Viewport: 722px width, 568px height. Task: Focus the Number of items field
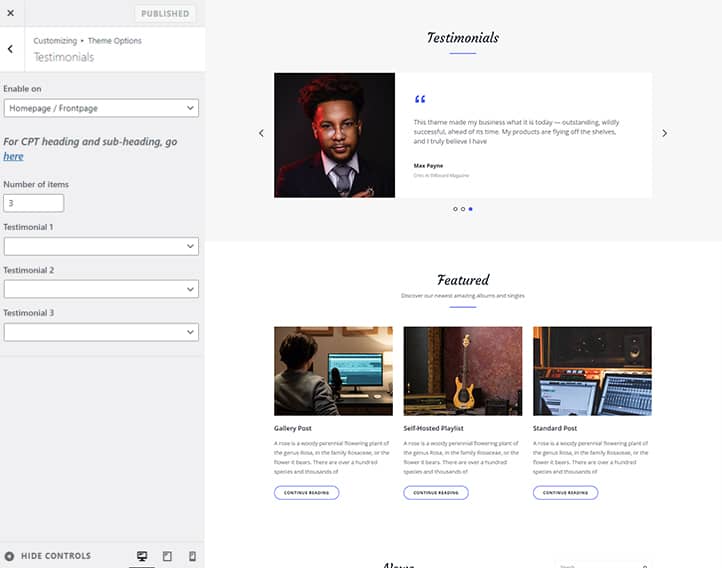tap(34, 203)
